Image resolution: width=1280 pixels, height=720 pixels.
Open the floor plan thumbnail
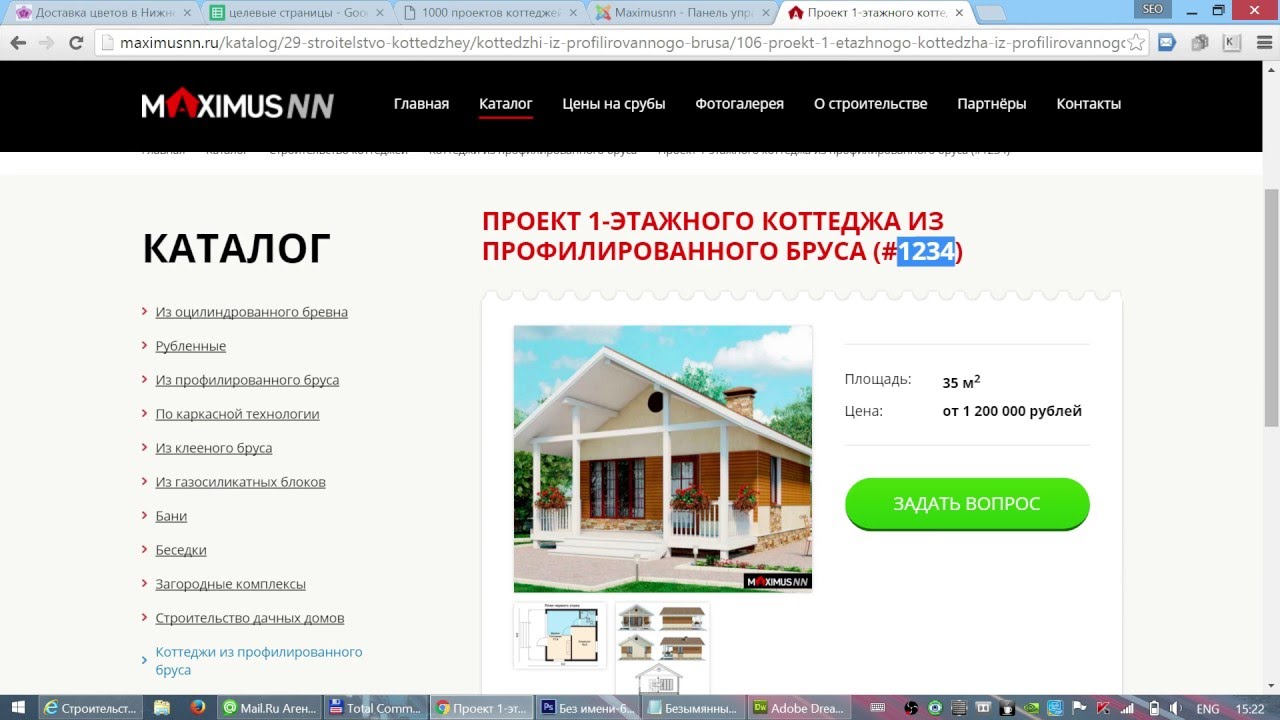[560, 635]
